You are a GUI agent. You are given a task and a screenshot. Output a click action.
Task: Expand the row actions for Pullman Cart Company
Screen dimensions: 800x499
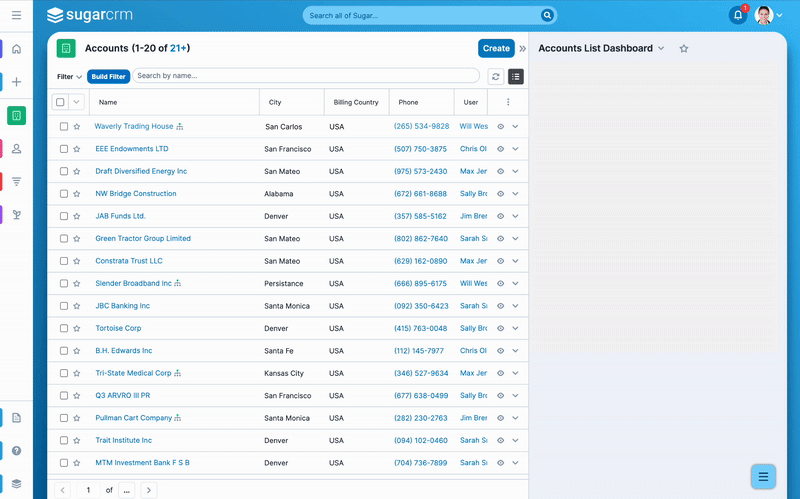(515, 418)
